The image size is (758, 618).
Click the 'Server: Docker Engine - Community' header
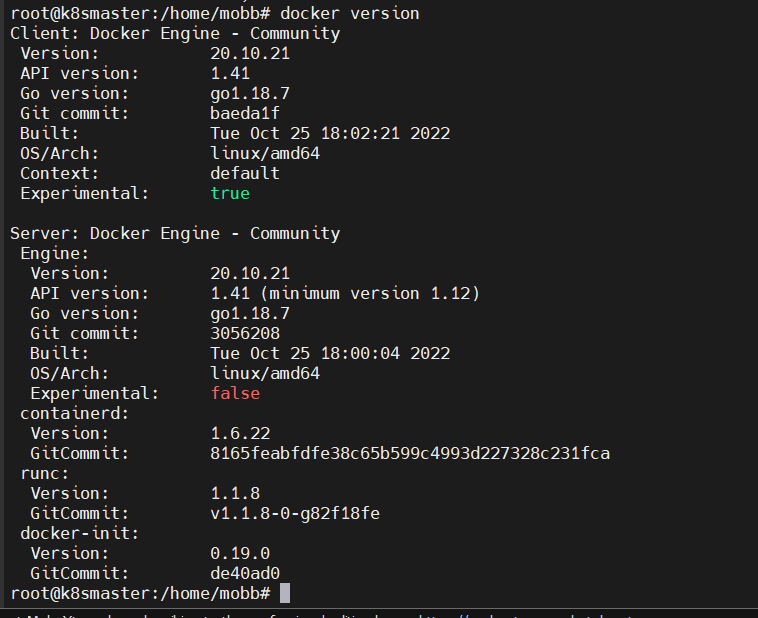click(175, 233)
